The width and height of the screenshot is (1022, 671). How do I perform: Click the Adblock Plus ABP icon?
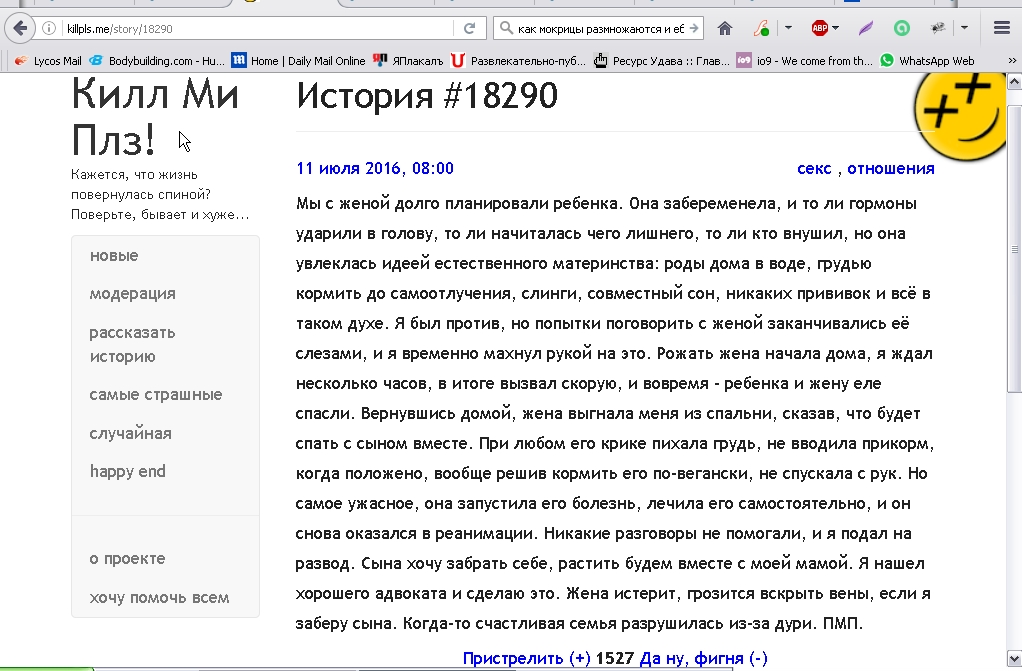tap(819, 28)
